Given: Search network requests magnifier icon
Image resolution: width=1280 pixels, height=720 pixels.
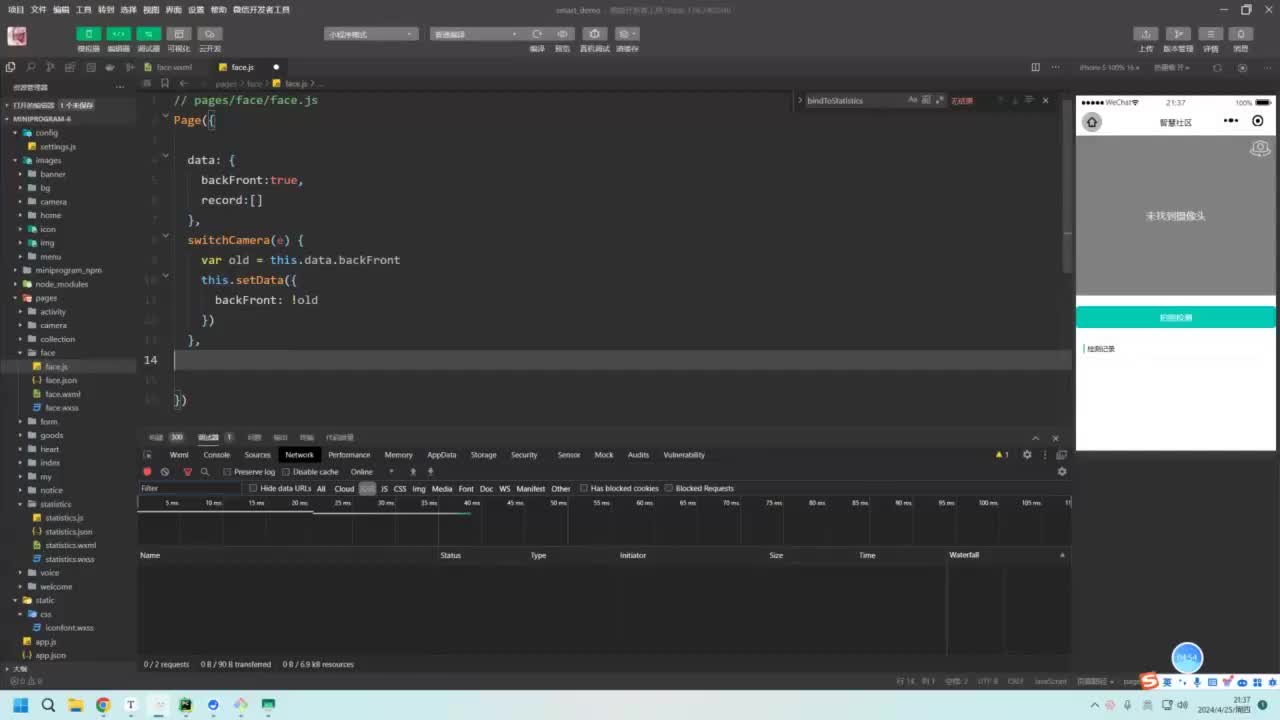Looking at the screenshot, I should (x=205, y=472).
